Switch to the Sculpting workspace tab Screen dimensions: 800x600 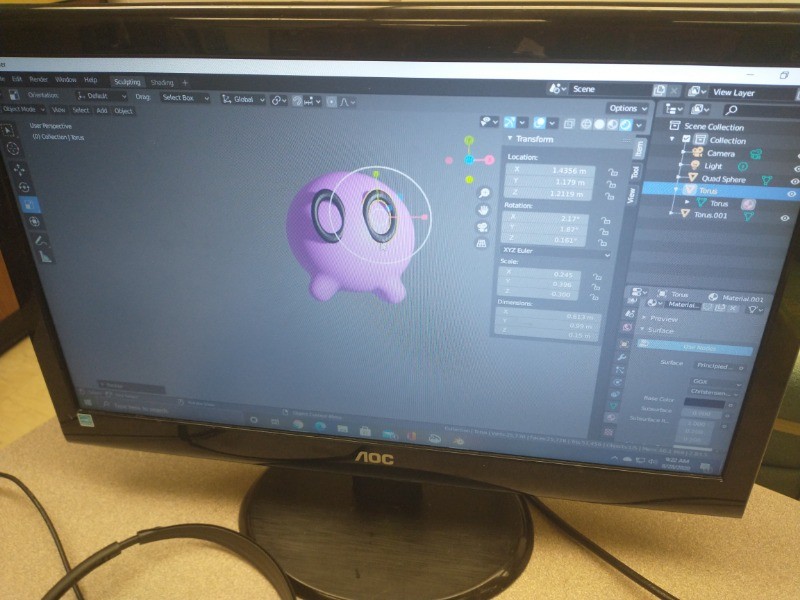tap(127, 82)
